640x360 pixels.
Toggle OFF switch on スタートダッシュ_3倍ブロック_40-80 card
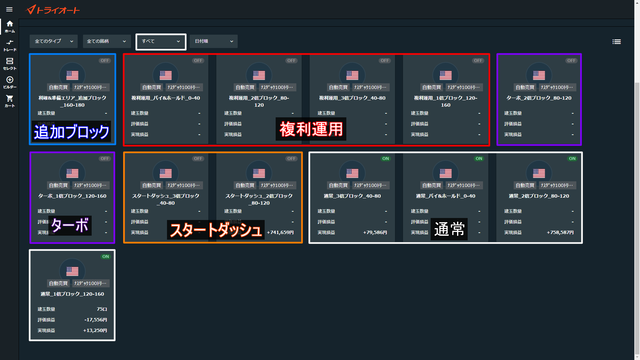198,158
